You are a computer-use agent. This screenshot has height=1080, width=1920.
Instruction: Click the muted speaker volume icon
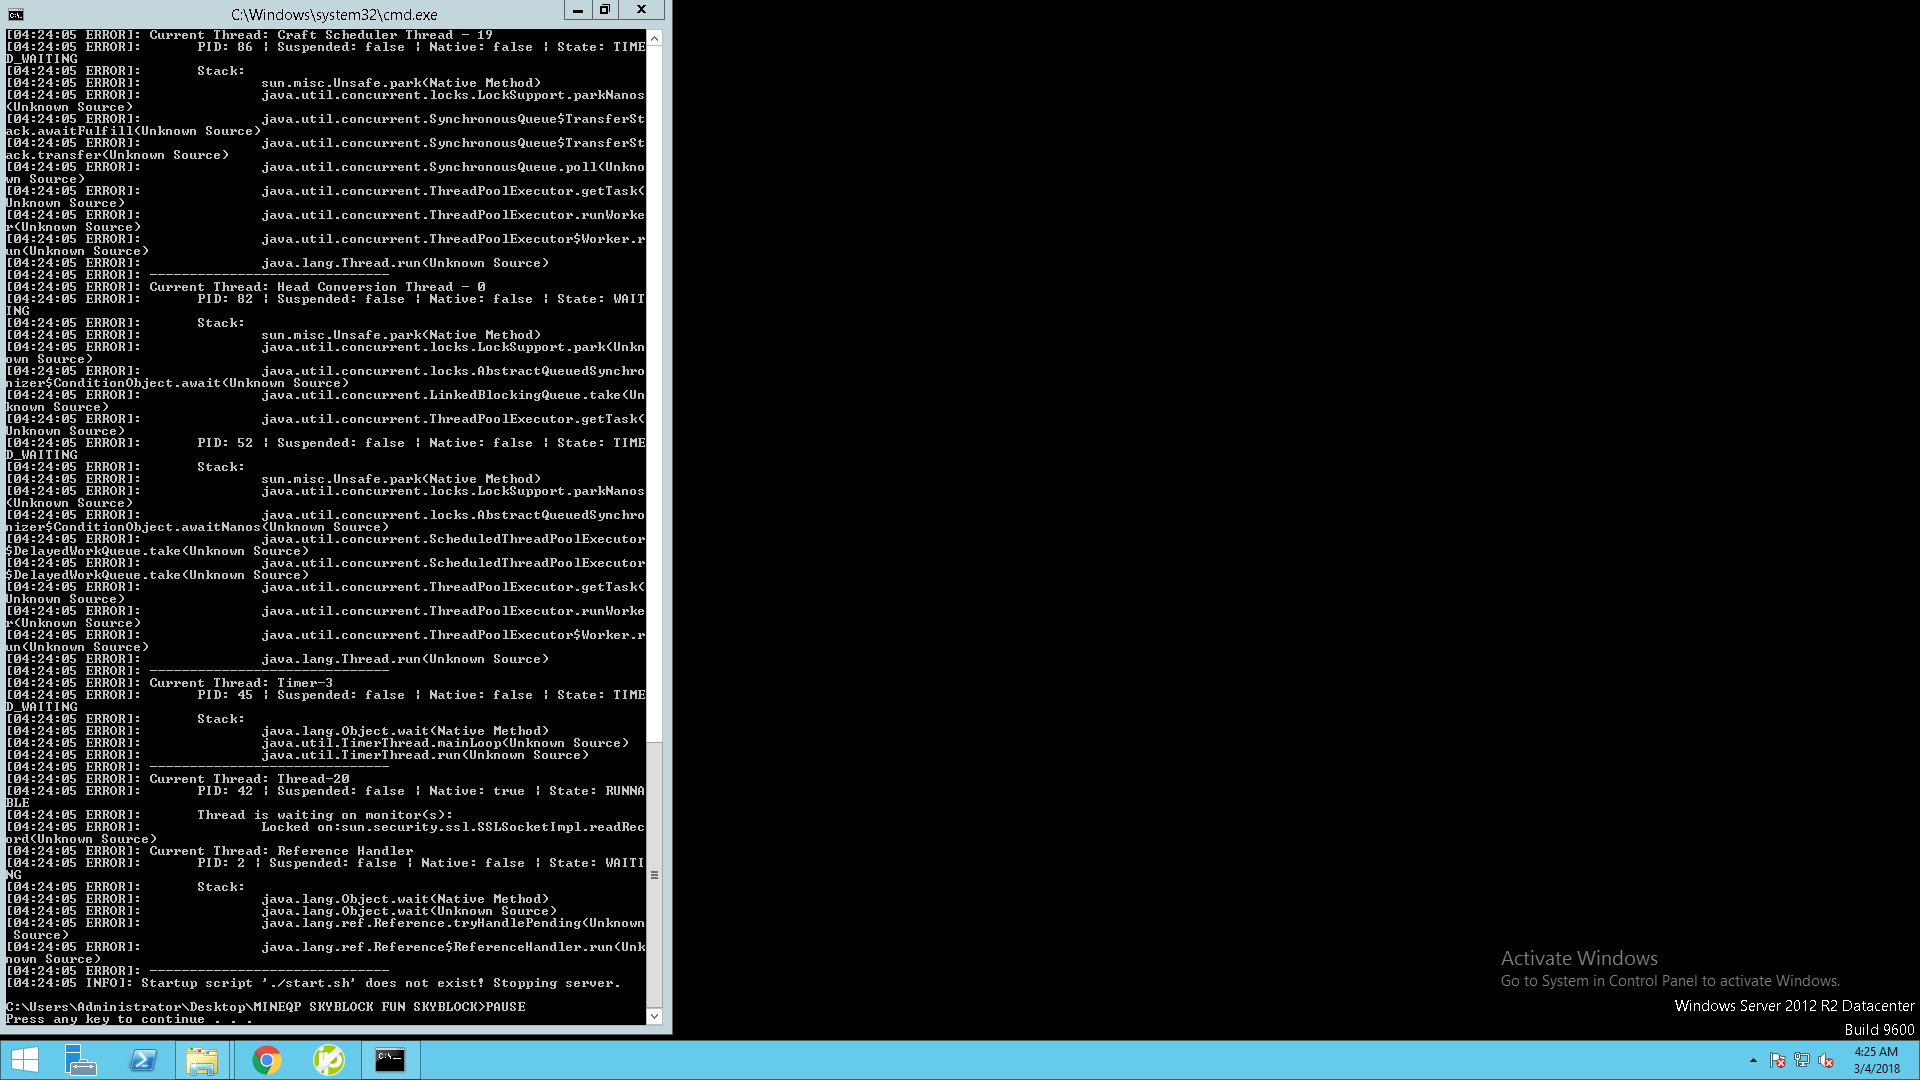[x=1826, y=1060]
